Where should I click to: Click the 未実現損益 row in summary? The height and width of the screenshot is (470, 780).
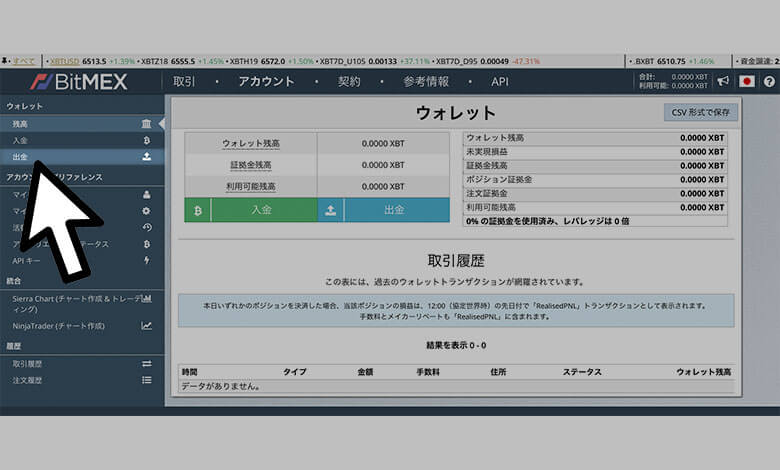click(595, 152)
